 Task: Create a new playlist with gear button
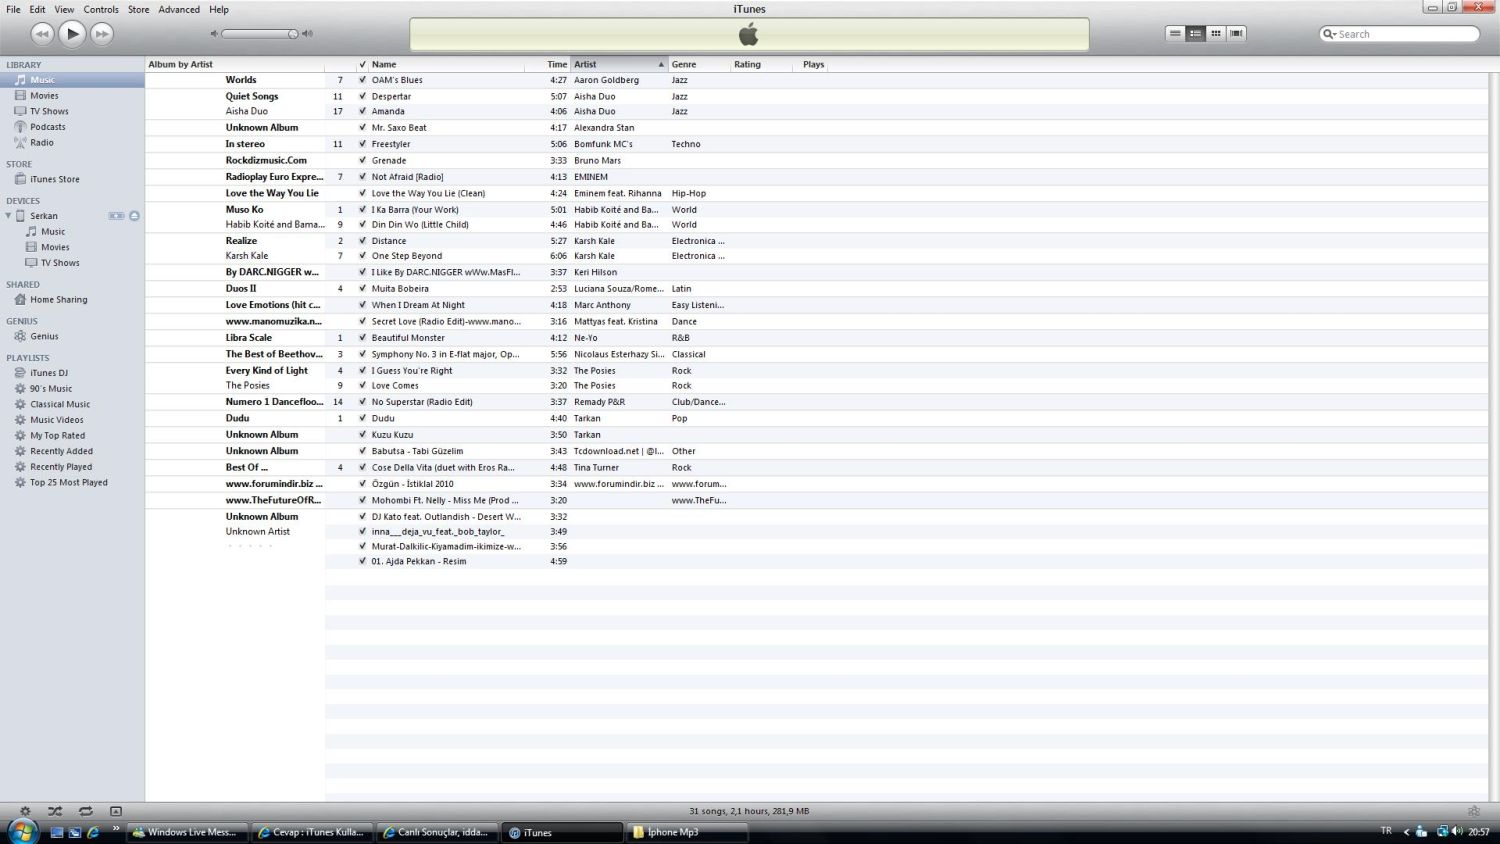point(25,811)
